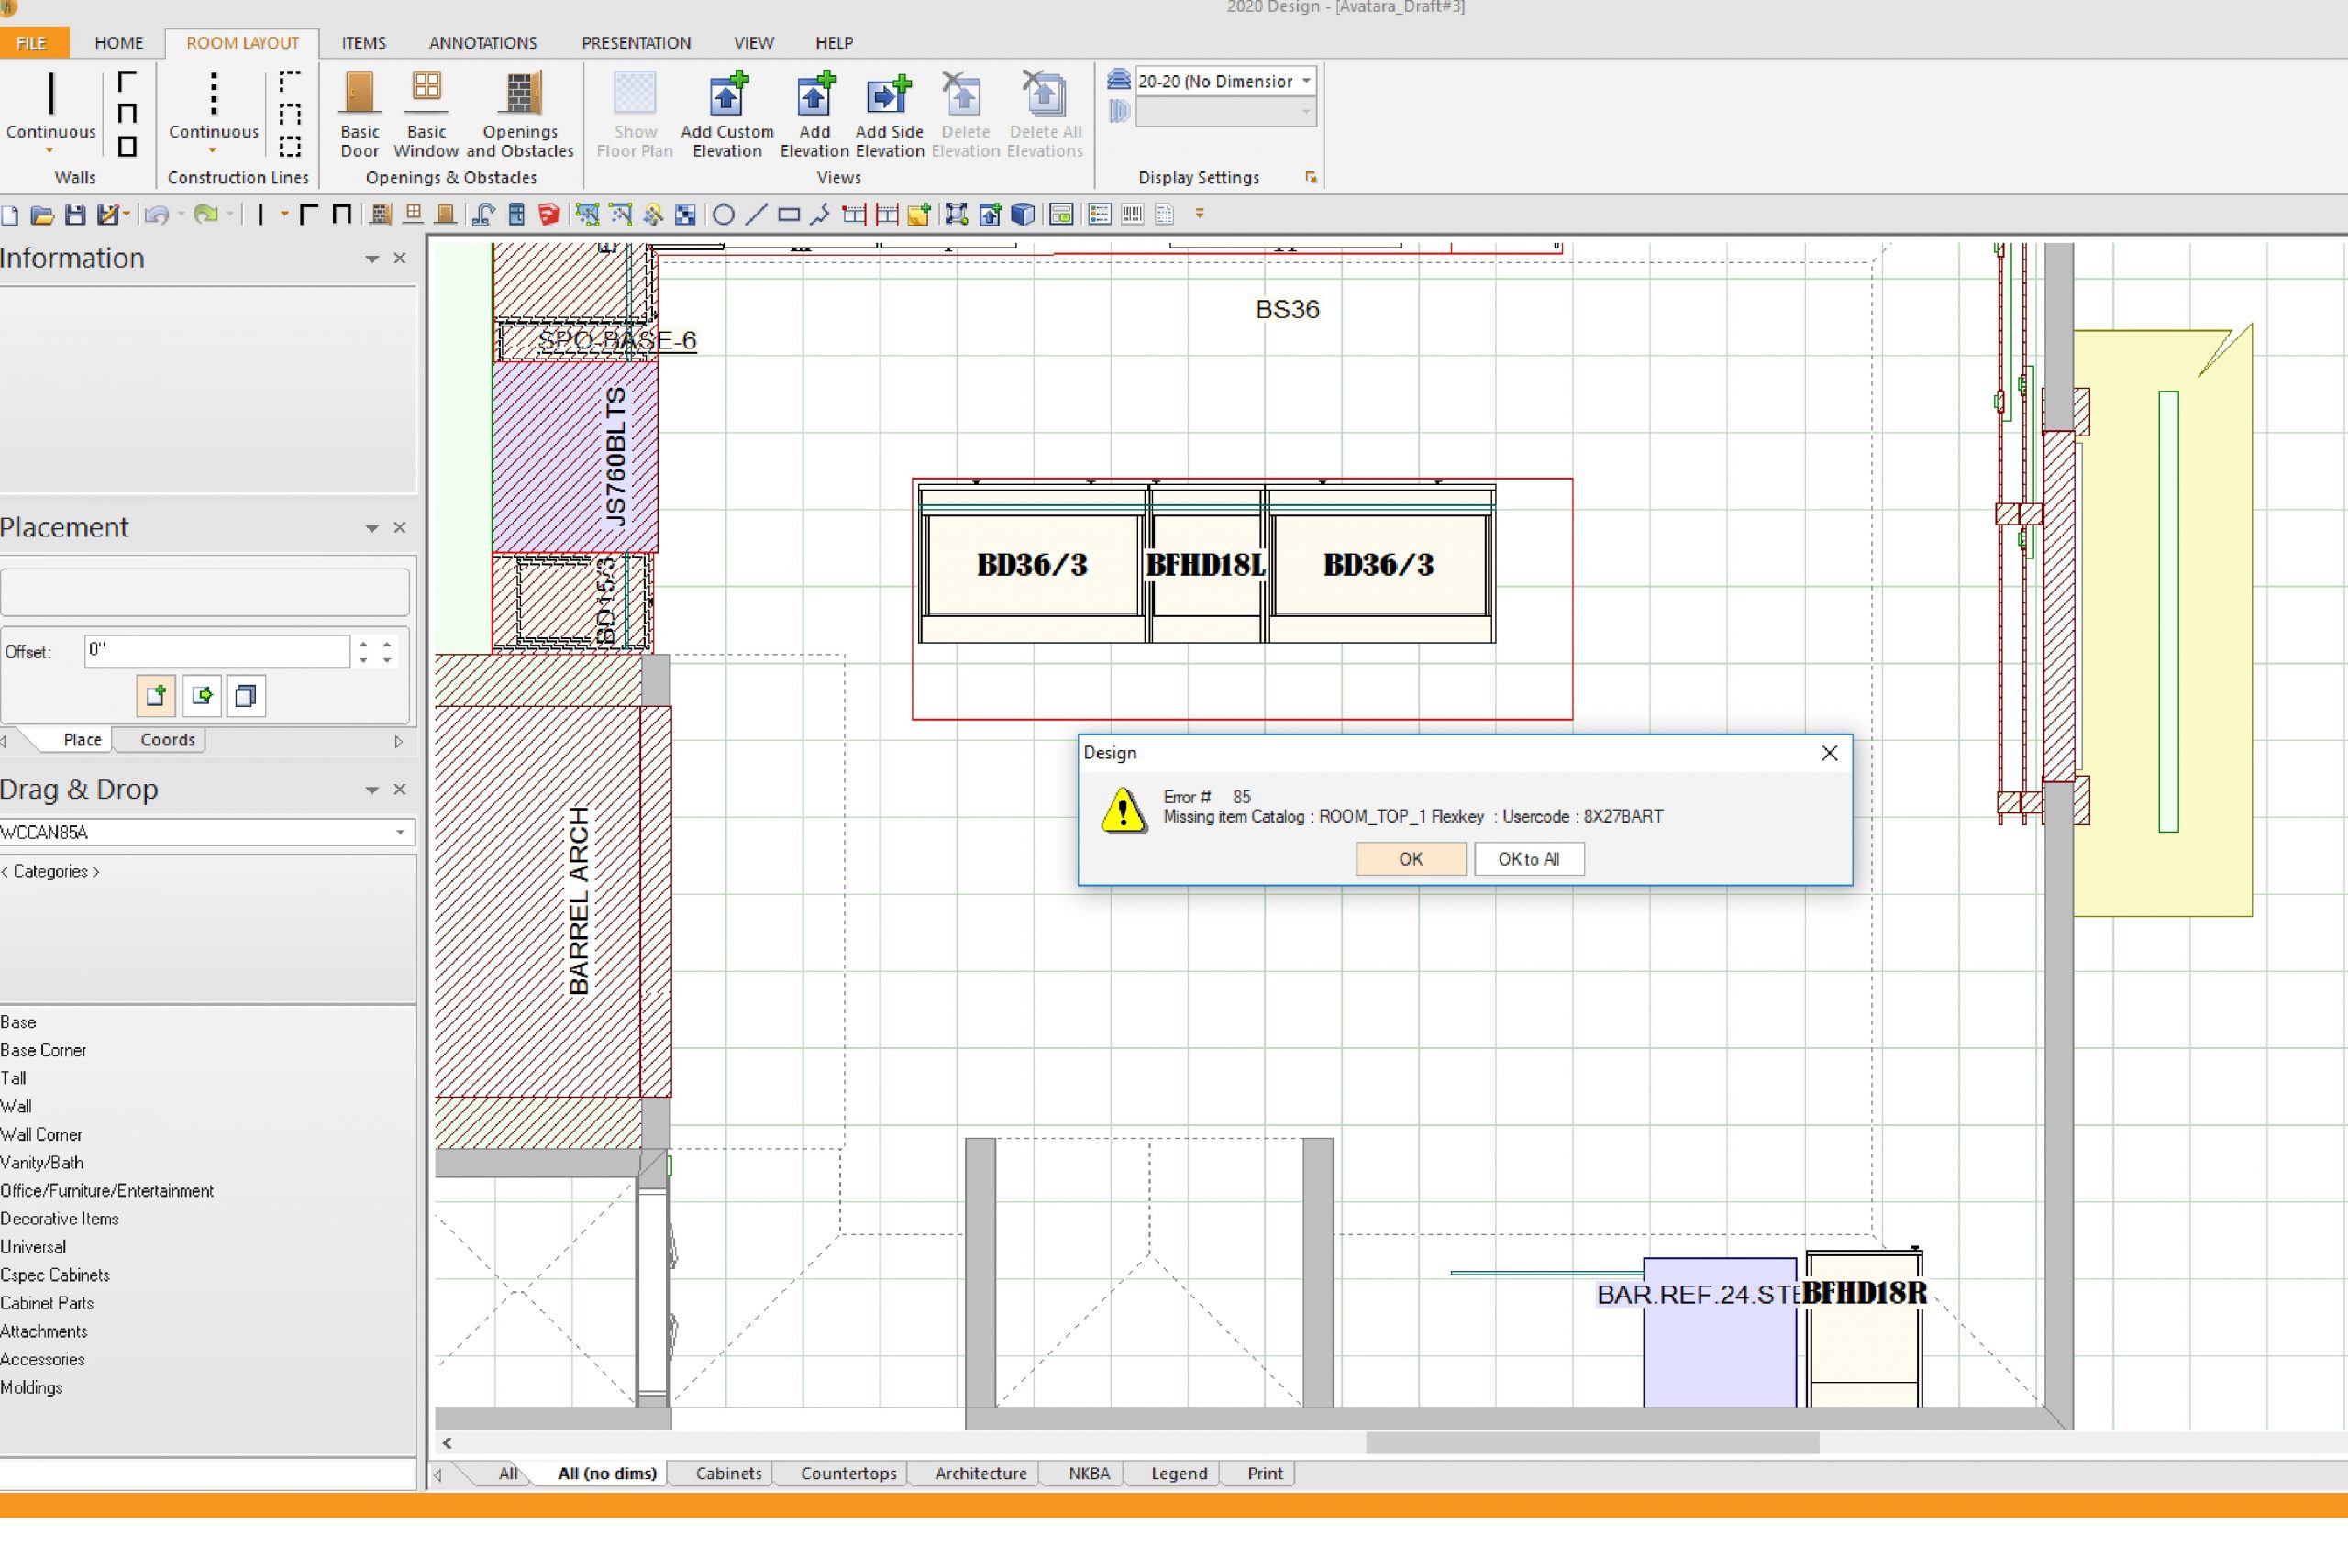This screenshot has height=1568, width=2348.
Task: Click the circle drawing tool icon
Action: 723,215
